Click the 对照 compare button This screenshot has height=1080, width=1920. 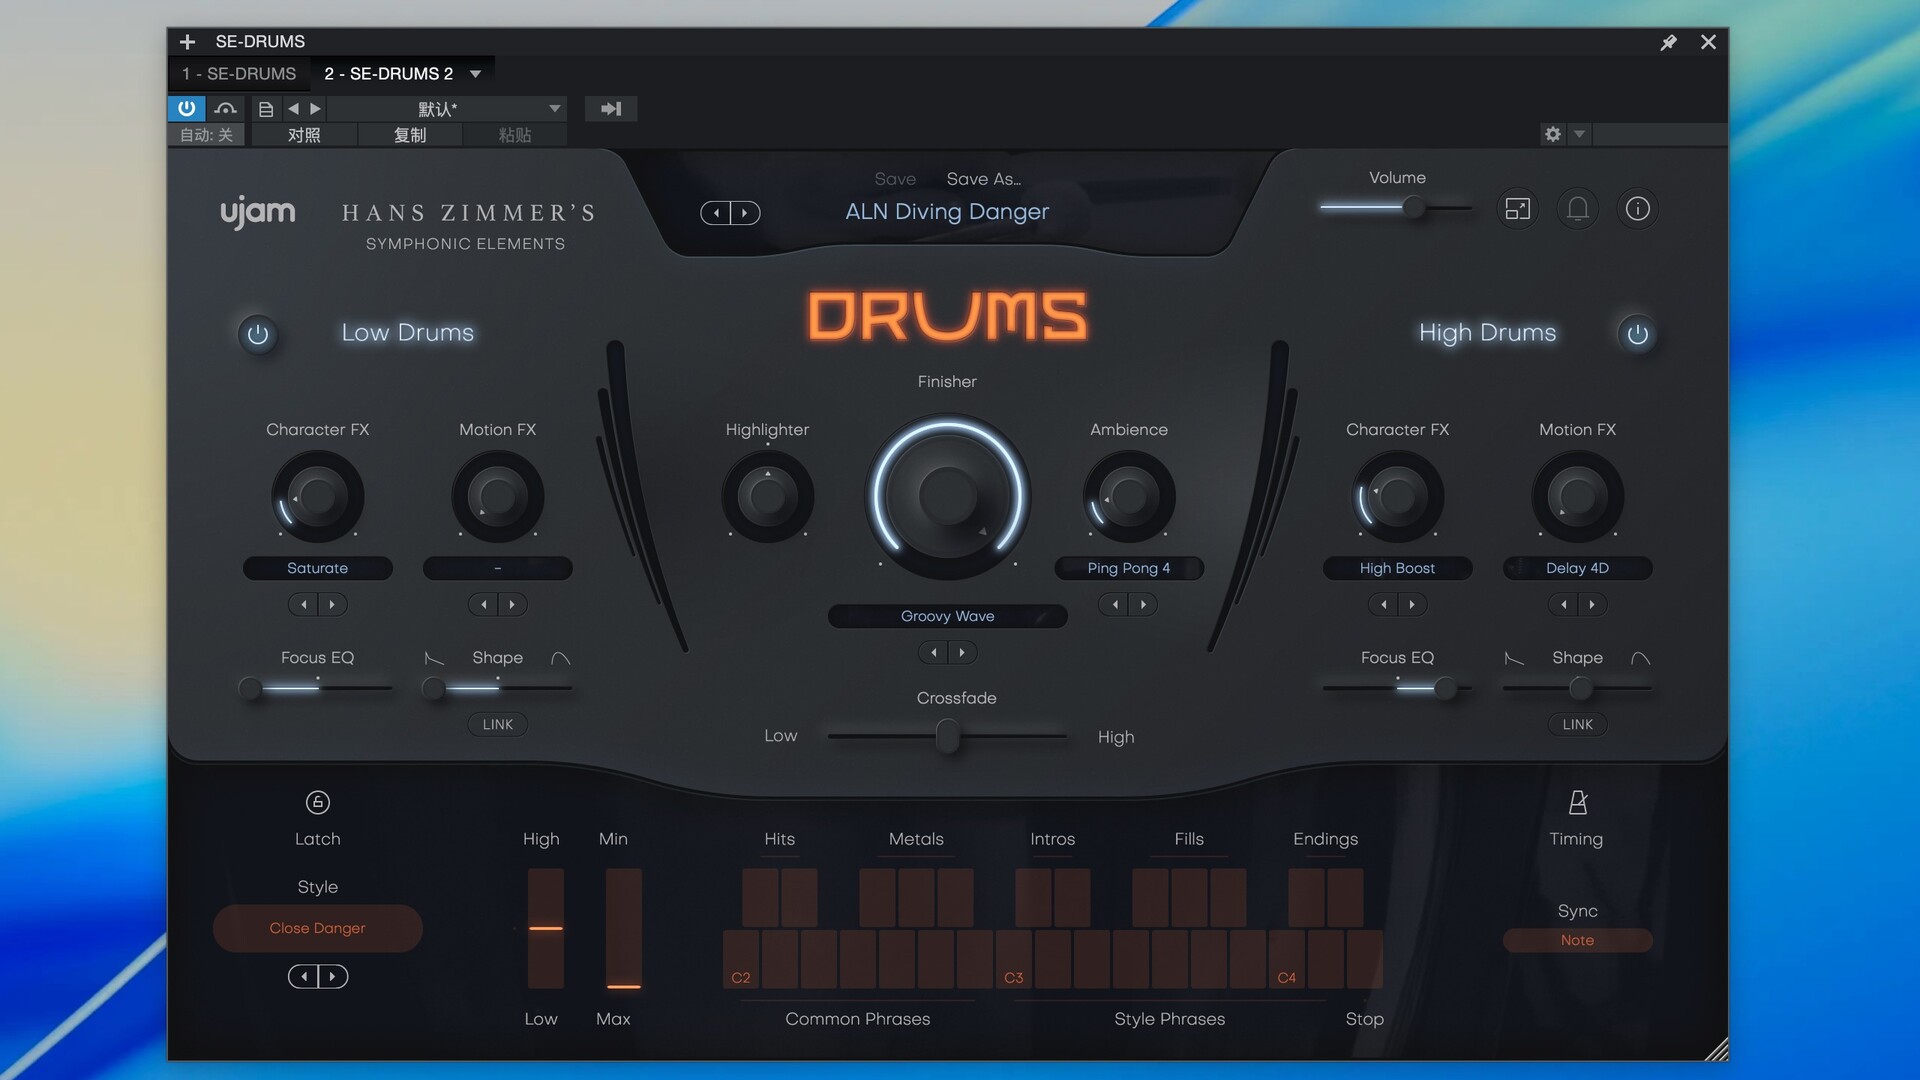304,134
